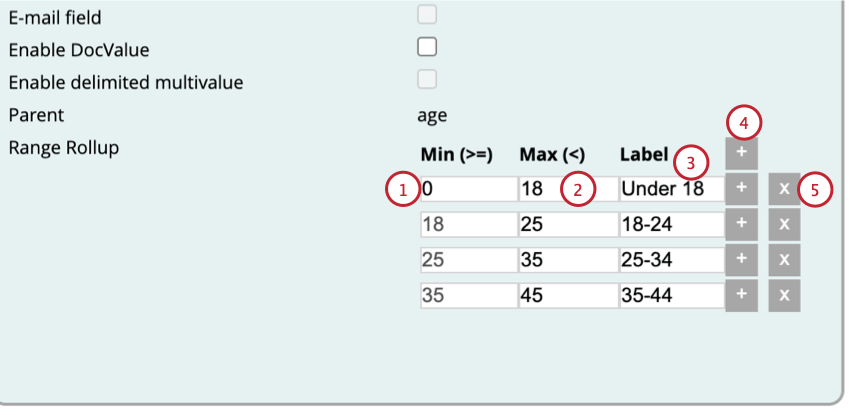Click the plus button in Range Rollup header

pos(741,154)
